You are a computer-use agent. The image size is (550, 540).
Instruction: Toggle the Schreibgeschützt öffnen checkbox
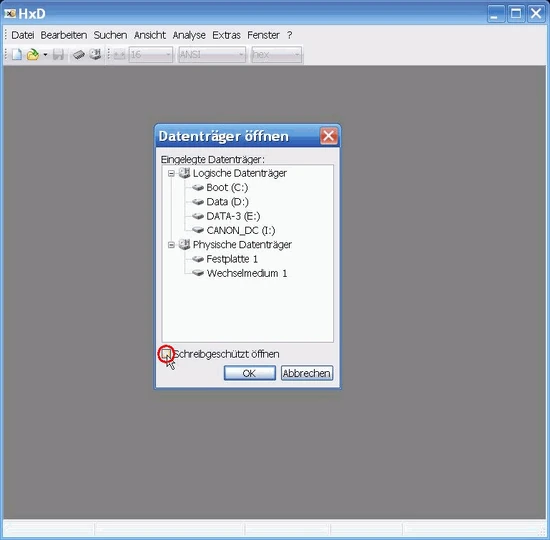click(x=166, y=354)
